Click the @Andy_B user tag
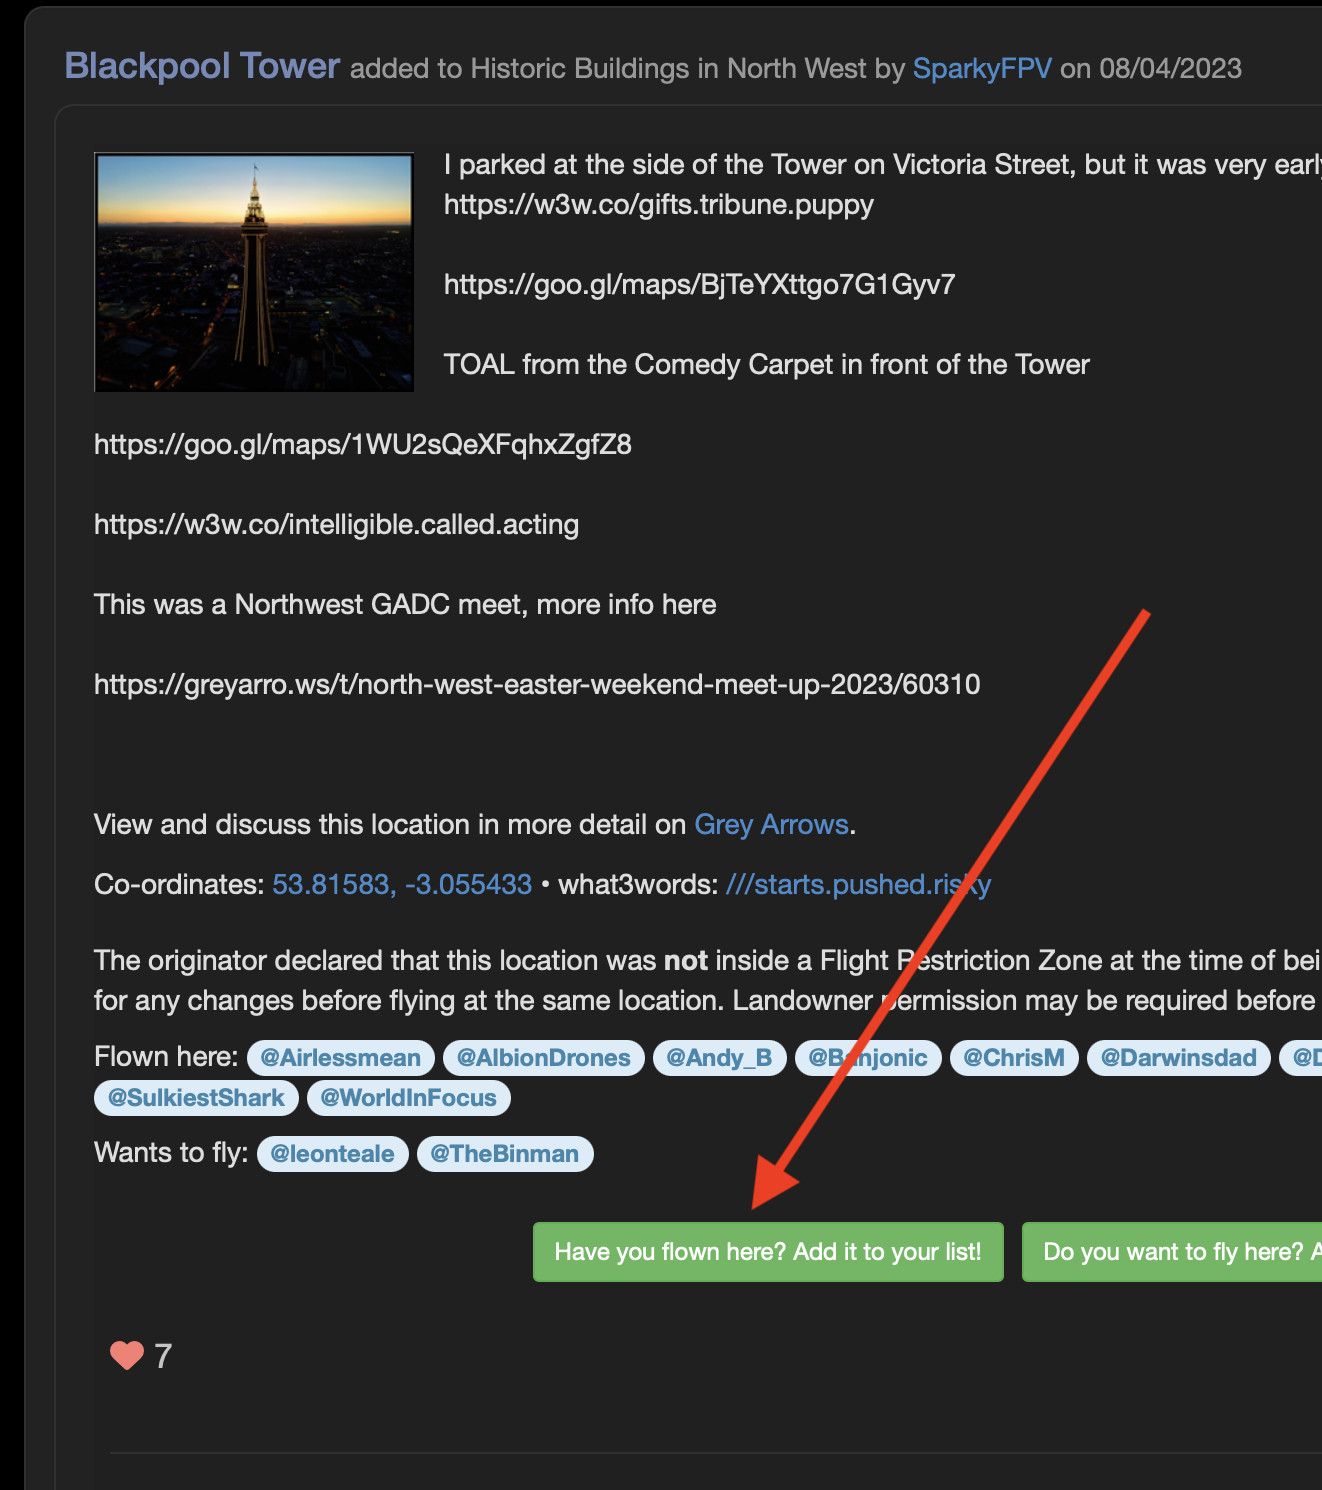 pyautogui.click(x=719, y=1057)
